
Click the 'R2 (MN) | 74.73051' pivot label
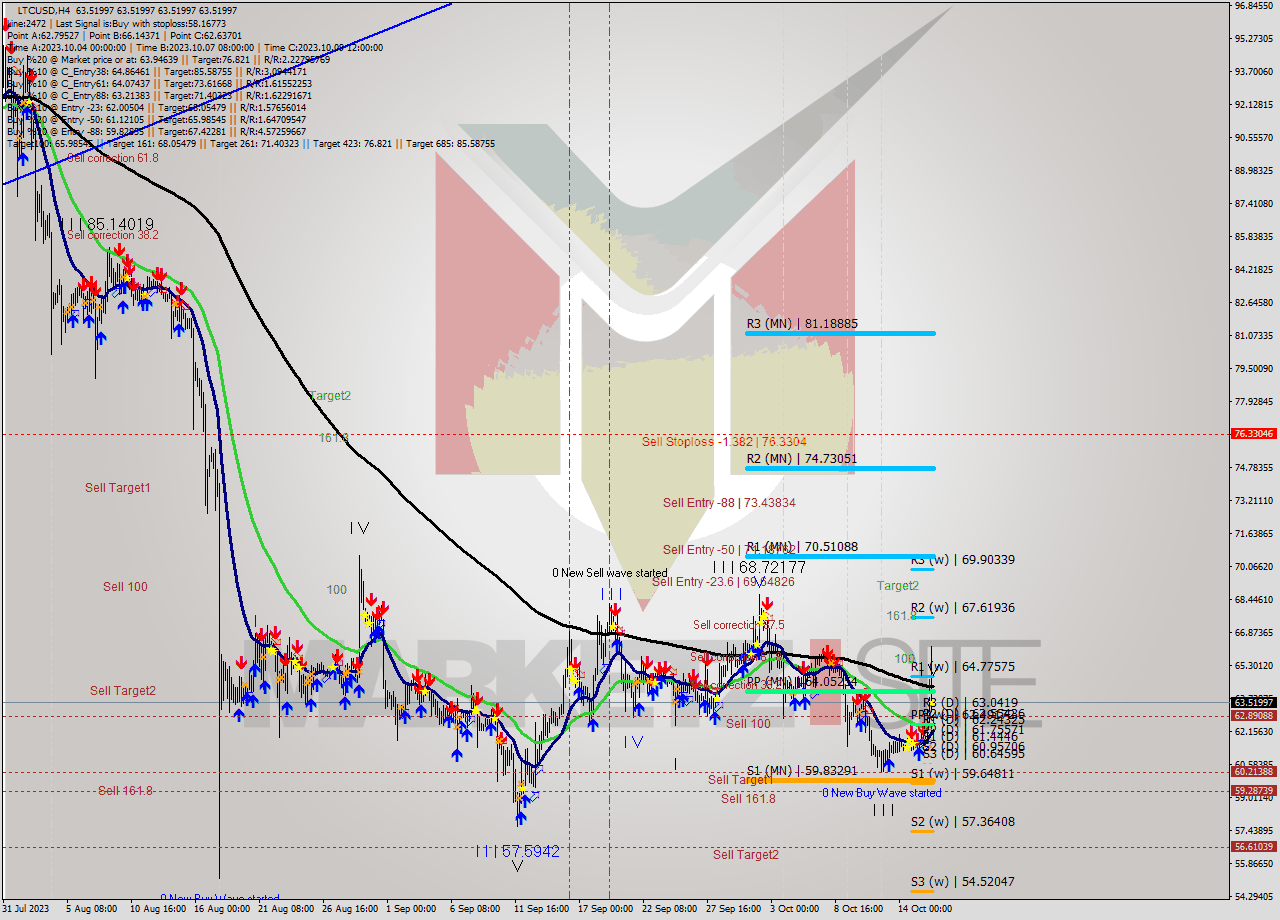[x=802, y=459]
